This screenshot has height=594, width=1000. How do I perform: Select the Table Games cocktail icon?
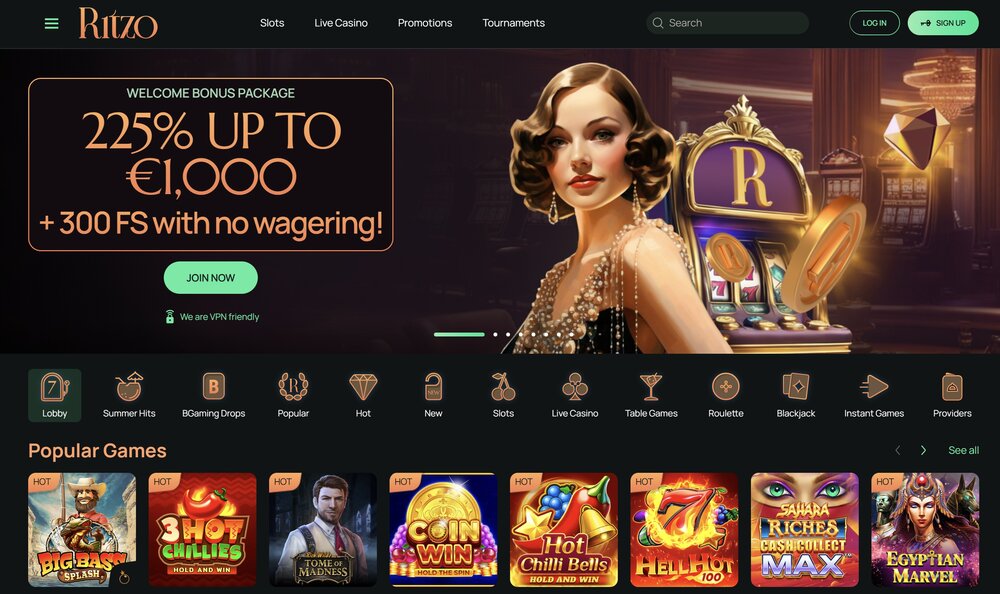(x=651, y=387)
